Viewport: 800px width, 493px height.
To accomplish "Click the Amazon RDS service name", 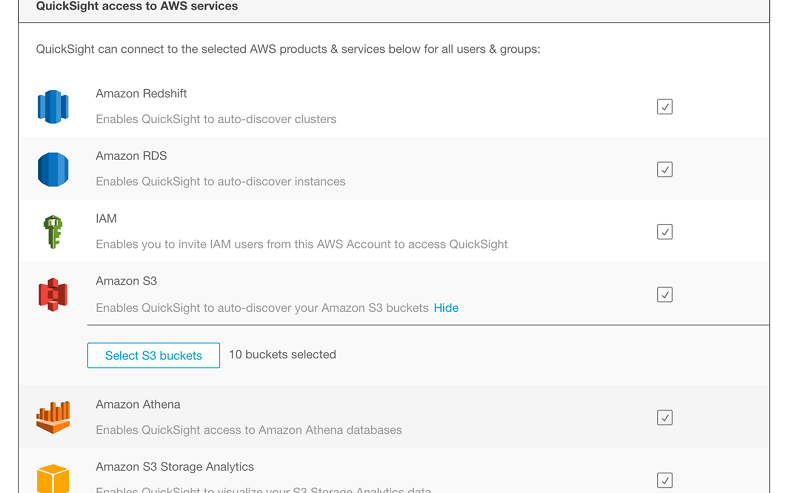I will point(131,156).
